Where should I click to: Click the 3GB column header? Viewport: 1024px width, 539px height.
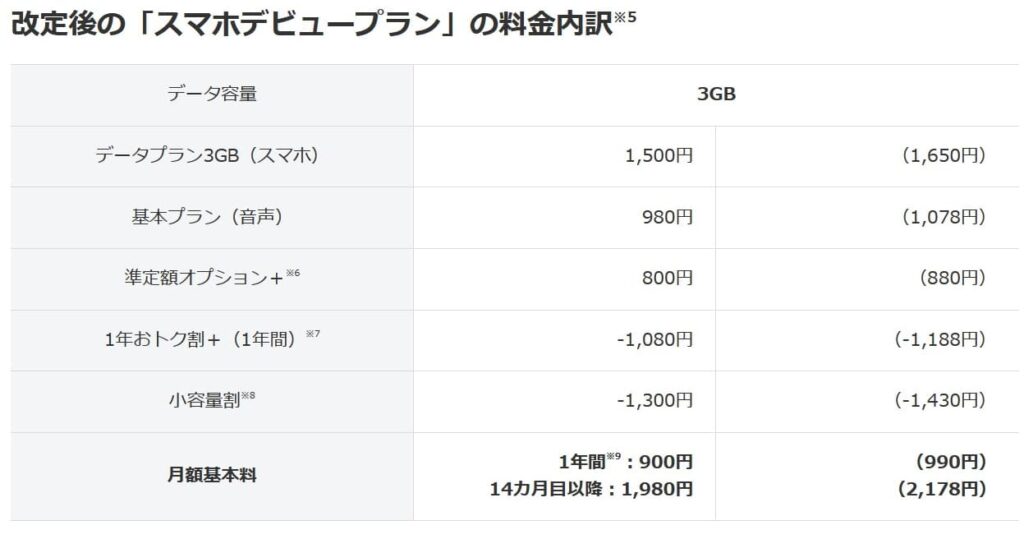(716, 95)
